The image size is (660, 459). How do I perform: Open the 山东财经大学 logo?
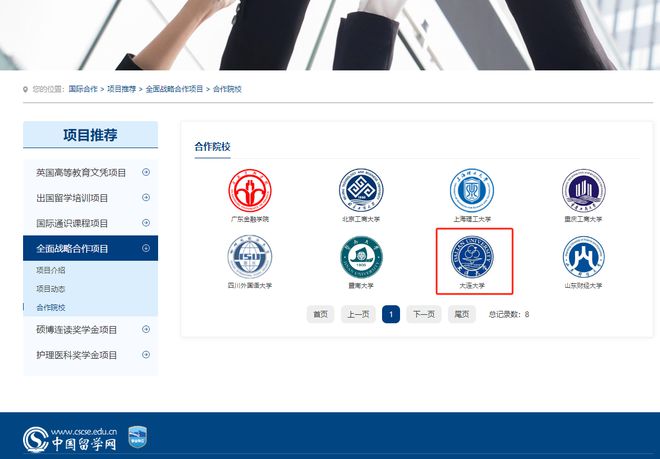coord(583,257)
